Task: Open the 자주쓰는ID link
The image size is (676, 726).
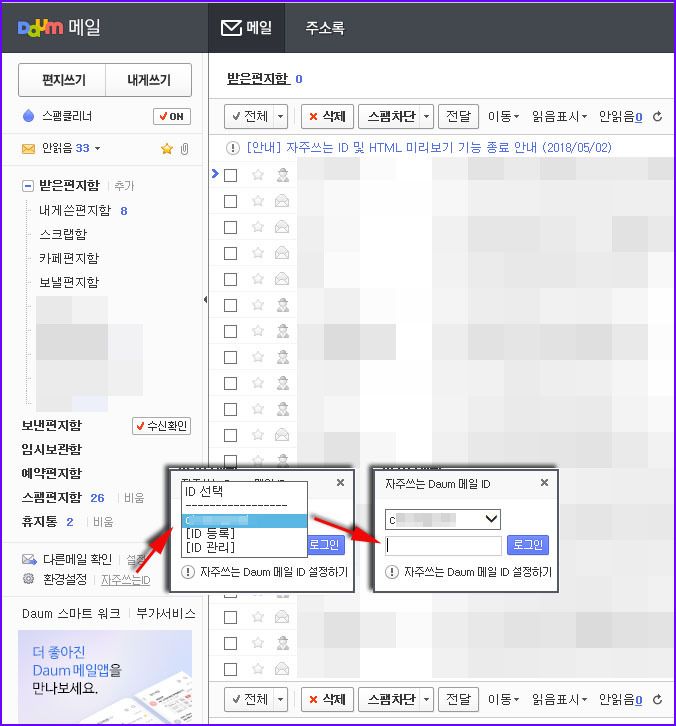Action: [125, 580]
